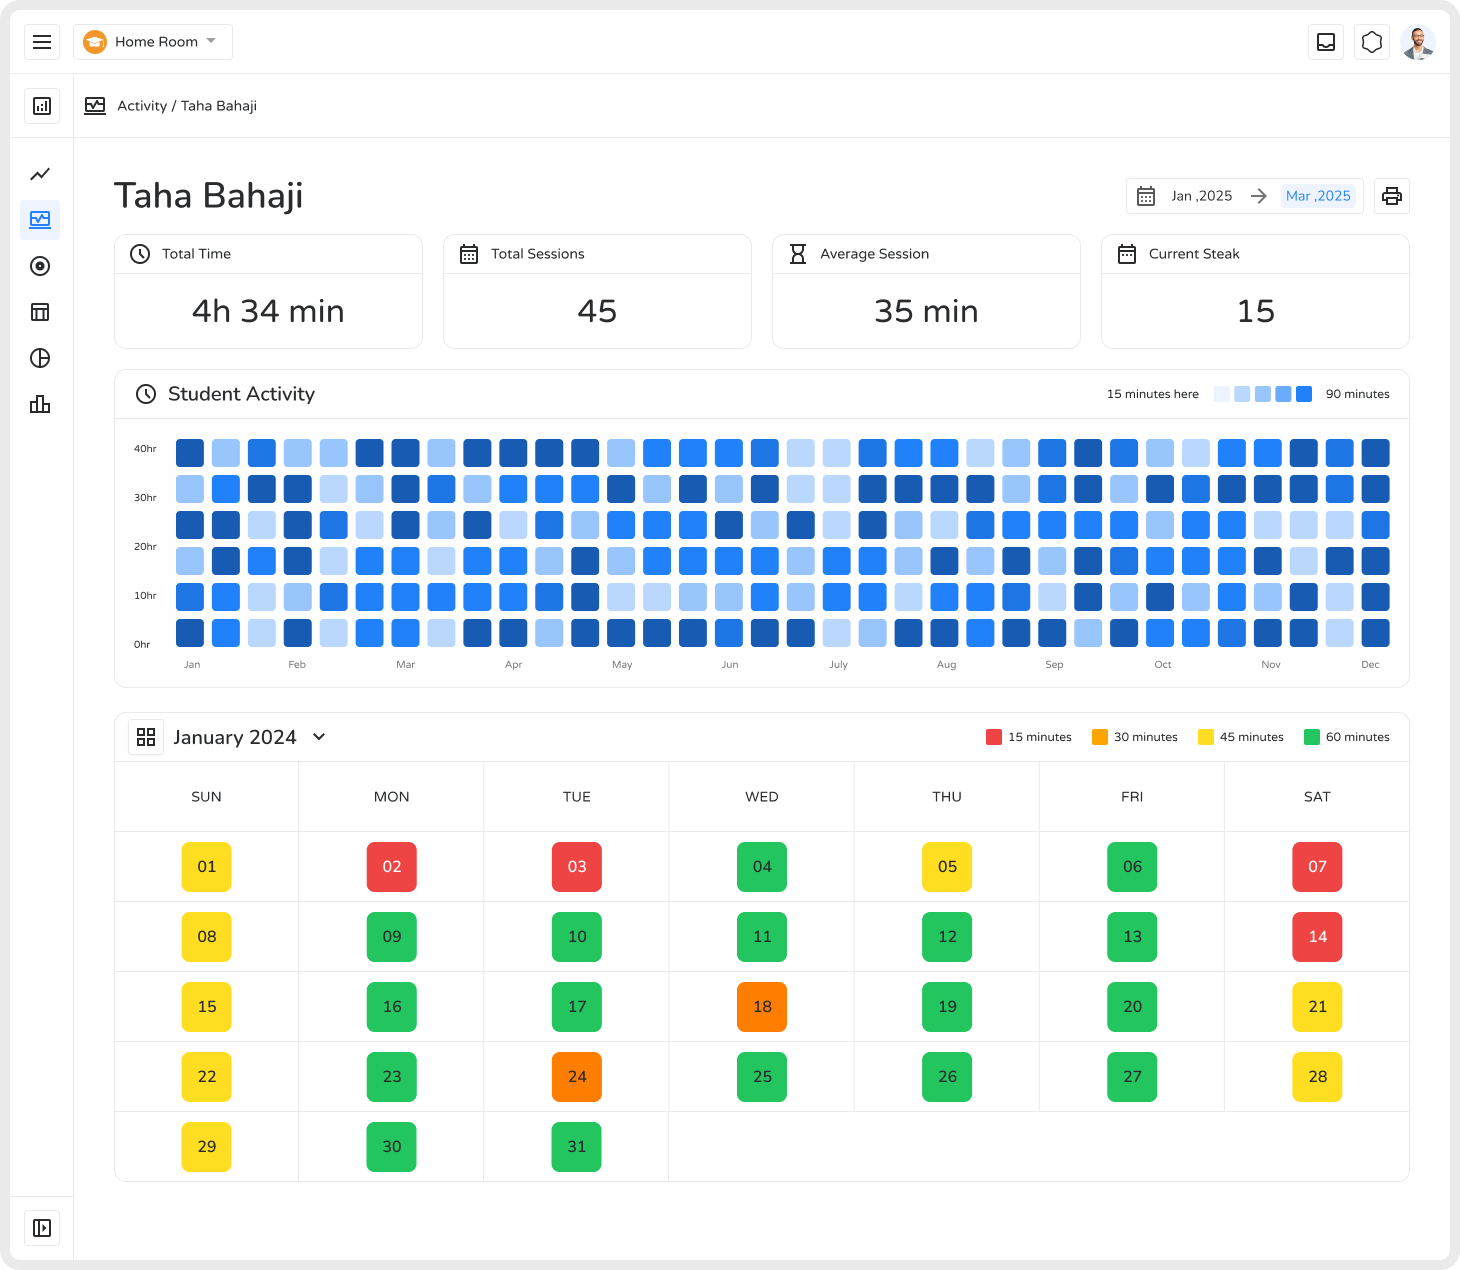Screen dimensions: 1460x1270
Task: Click the print button
Action: pyautogui.click(x=1391, y=196)
